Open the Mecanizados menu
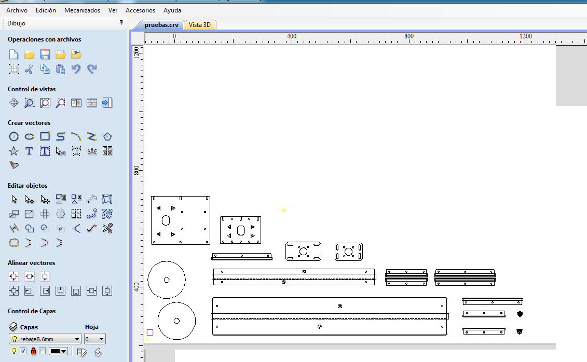This screenshot has width=587, height=362. click(82, 10)
